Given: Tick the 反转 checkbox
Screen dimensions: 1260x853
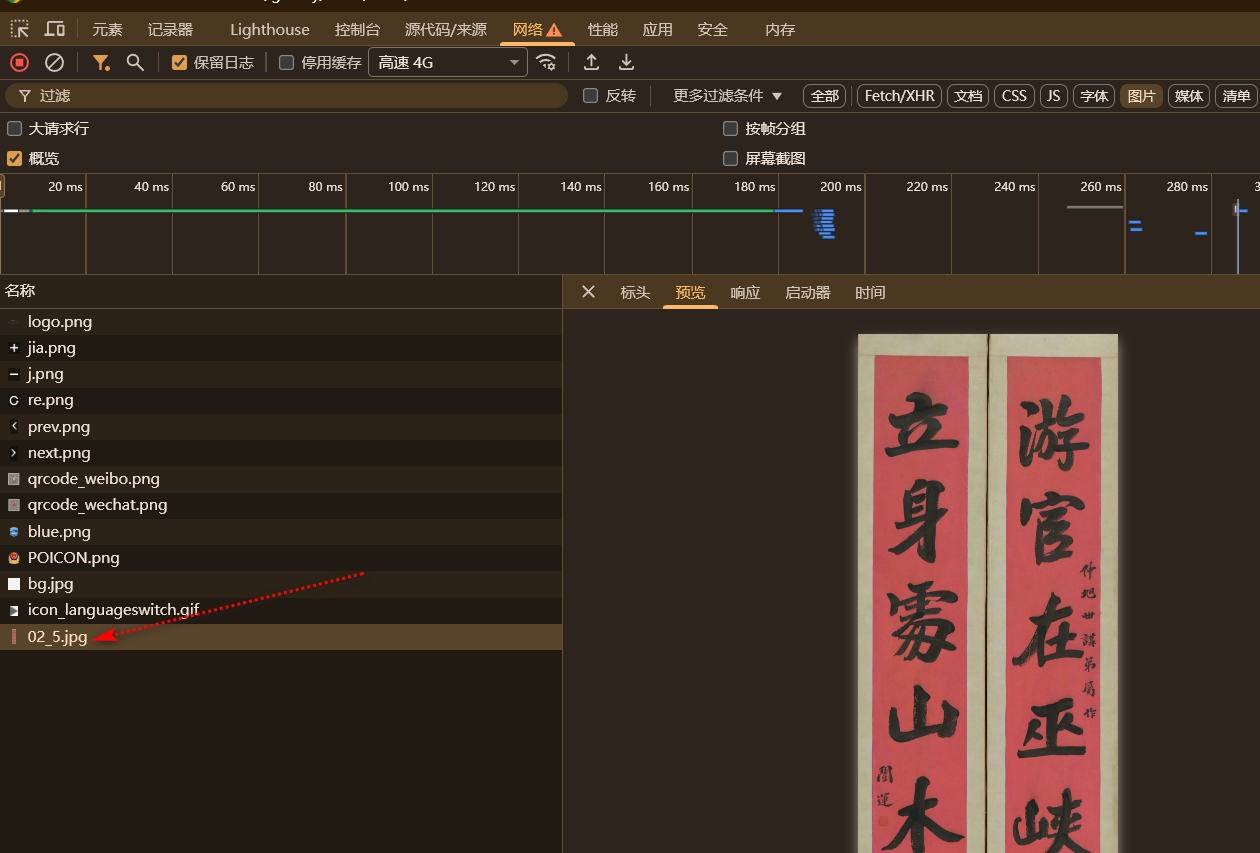Looking at the screenshot, I should click(591, 96).
